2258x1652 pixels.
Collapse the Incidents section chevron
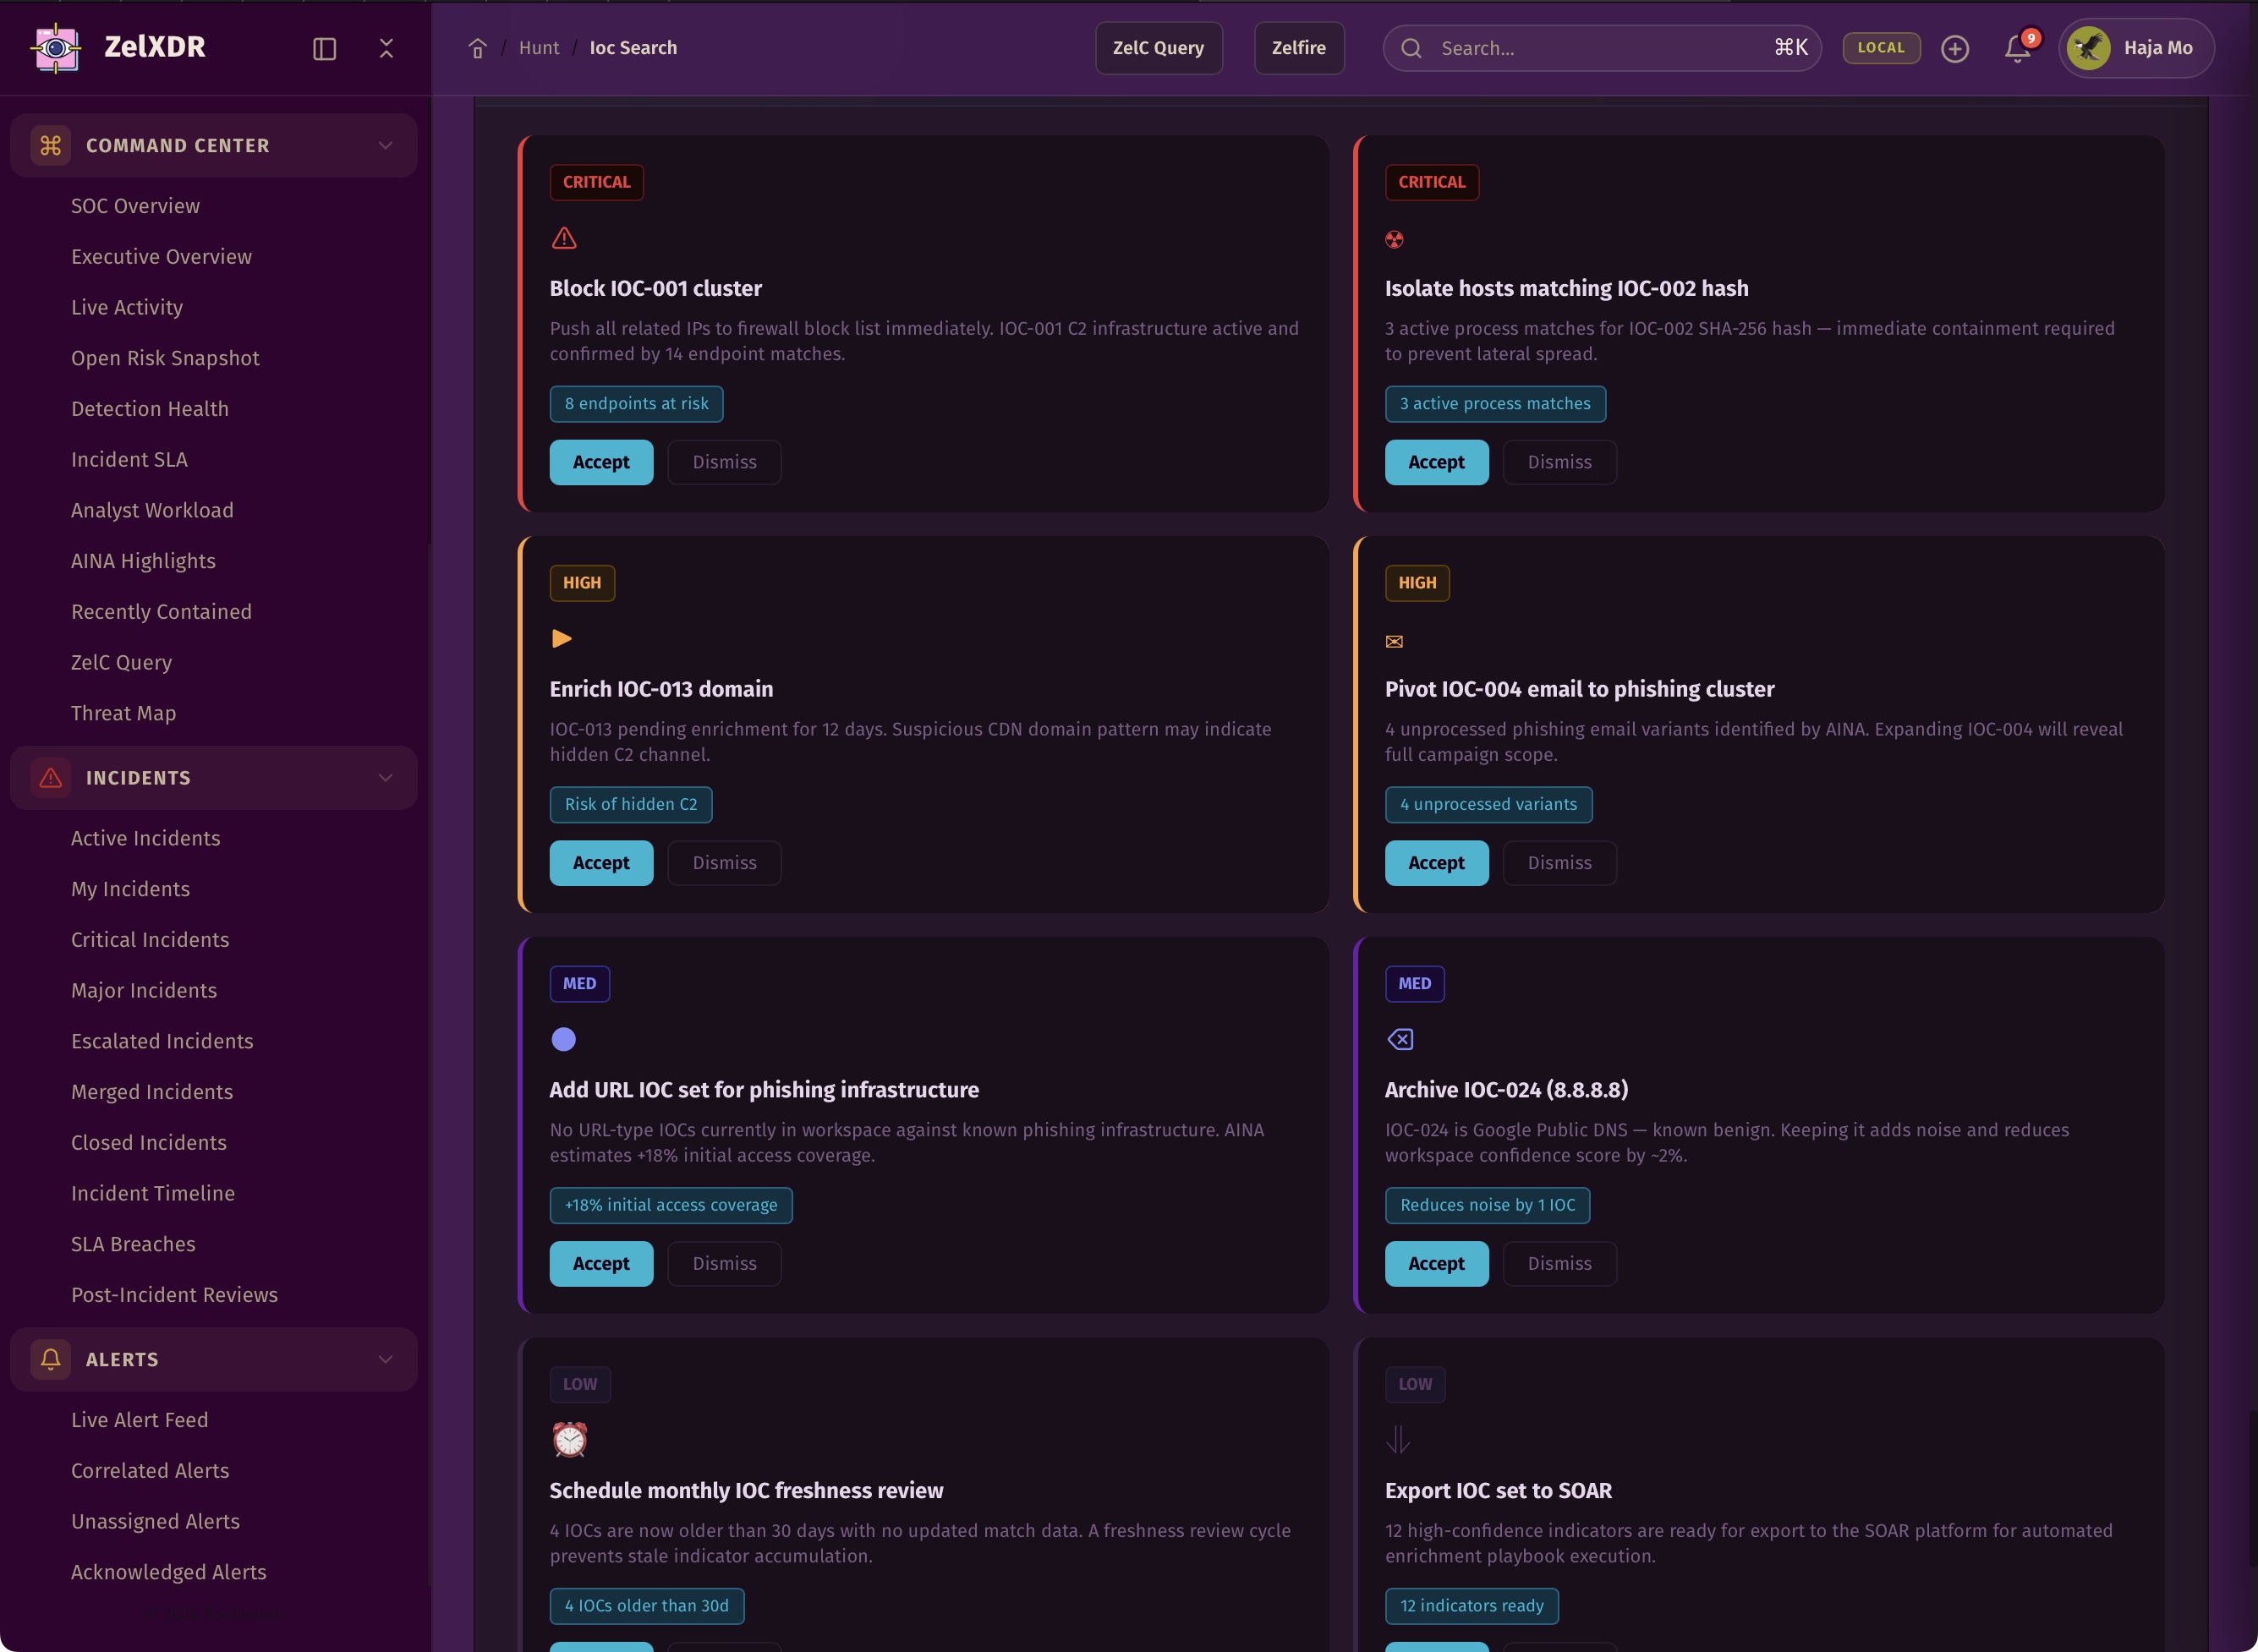pyautogui.click(x=385, y=778)
